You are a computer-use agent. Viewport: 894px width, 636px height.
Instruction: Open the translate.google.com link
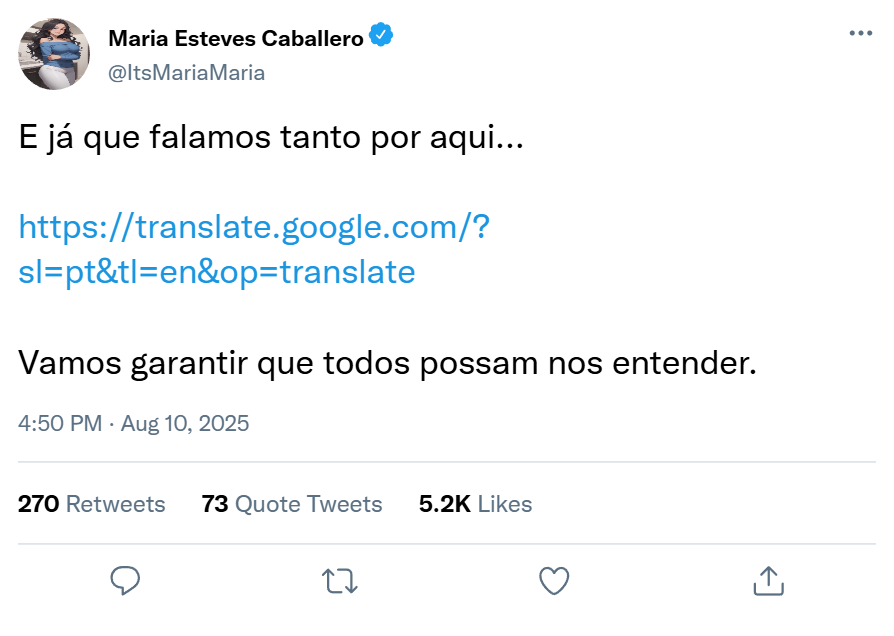click(x=254, y=227)
